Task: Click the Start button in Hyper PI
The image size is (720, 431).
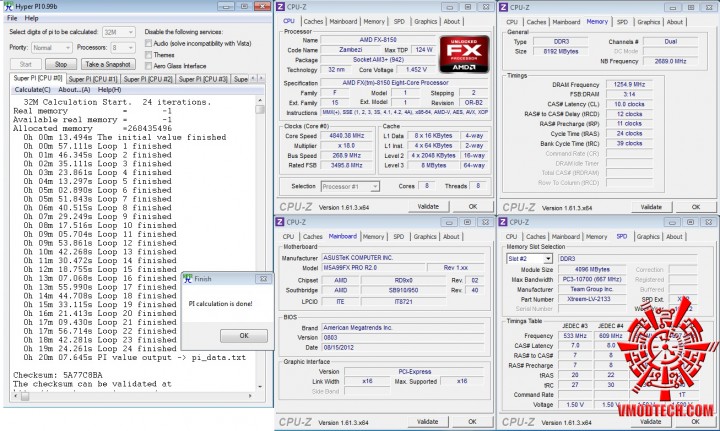Action: 26,64
